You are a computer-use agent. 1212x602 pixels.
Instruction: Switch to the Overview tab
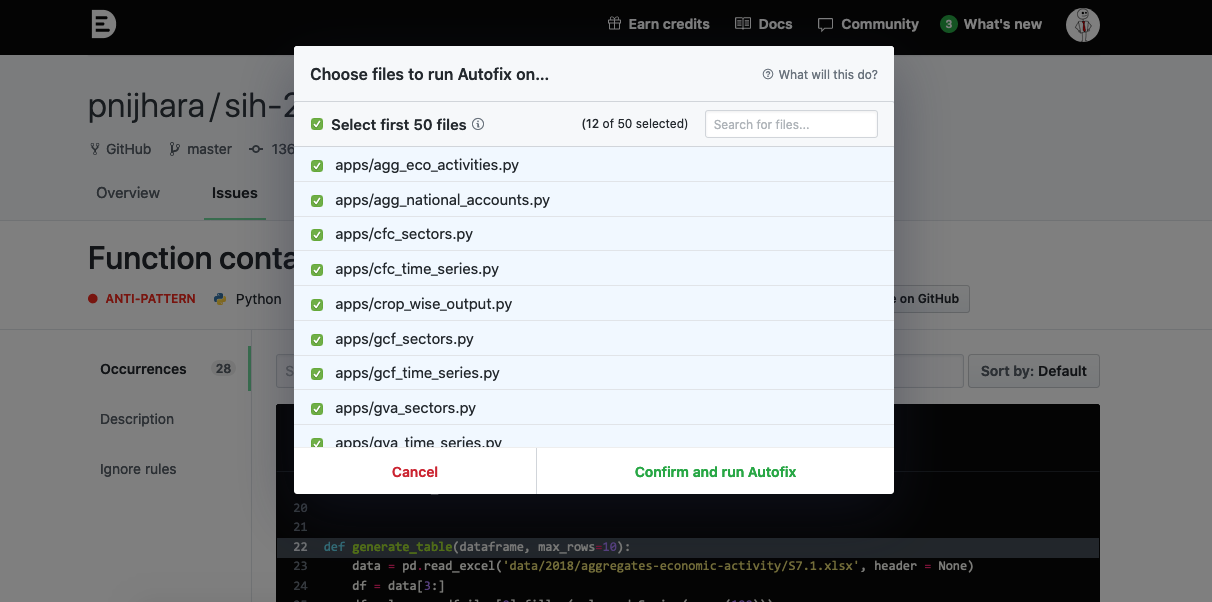(x=128, y=193)
